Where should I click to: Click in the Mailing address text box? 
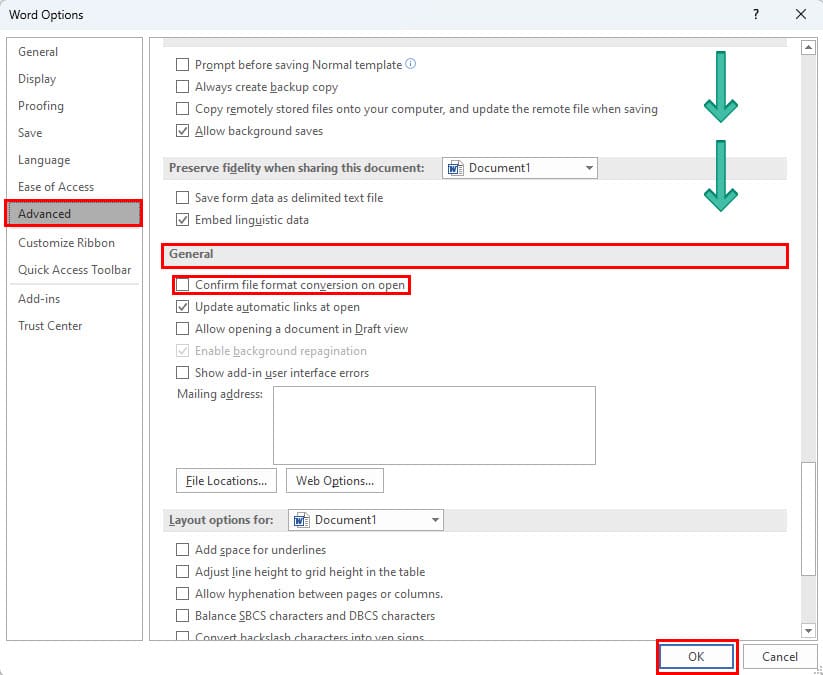(x=435, y=426)
